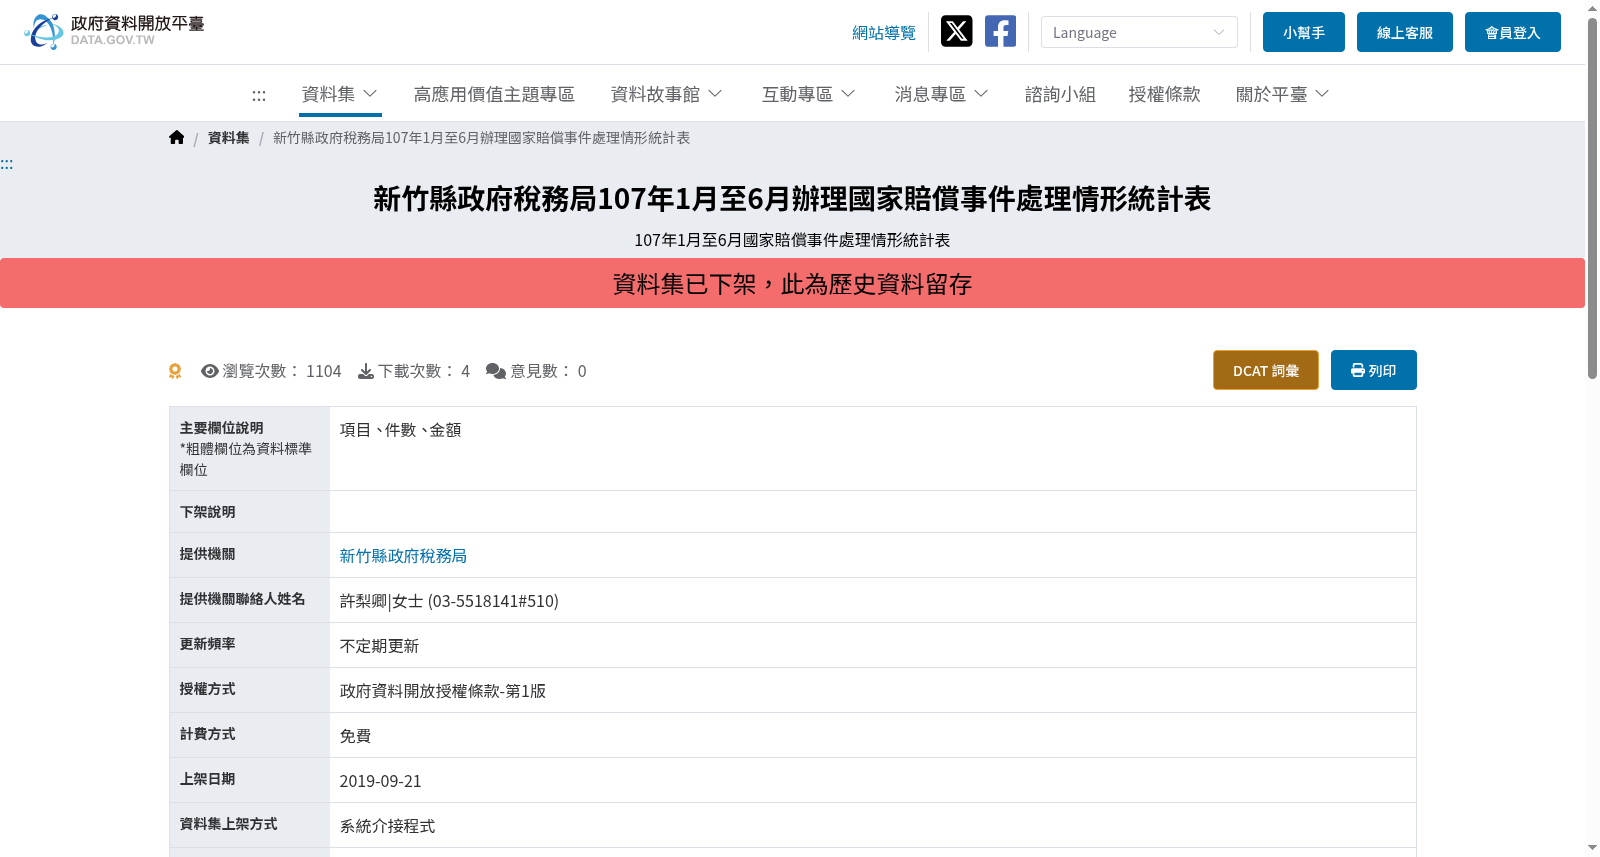Viewport: 1600px width, 857px height.
Task: Click the 系統介接程式 value
Action: click(x=388, y=826)
